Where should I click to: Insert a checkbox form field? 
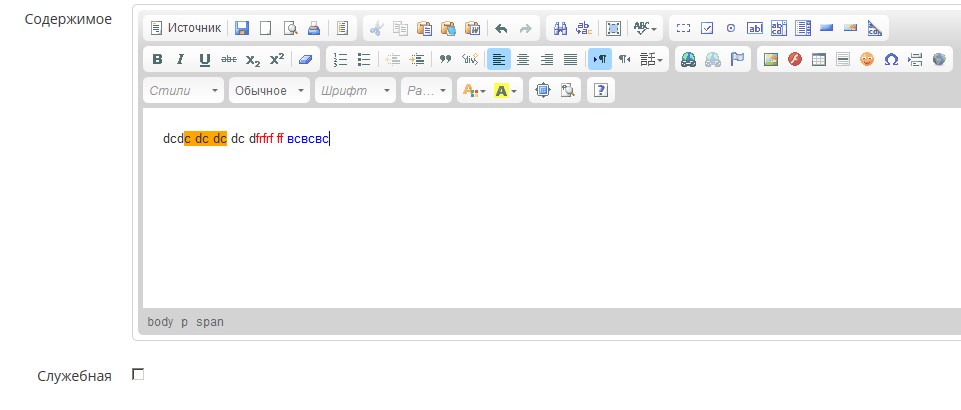tap(707, 28)
